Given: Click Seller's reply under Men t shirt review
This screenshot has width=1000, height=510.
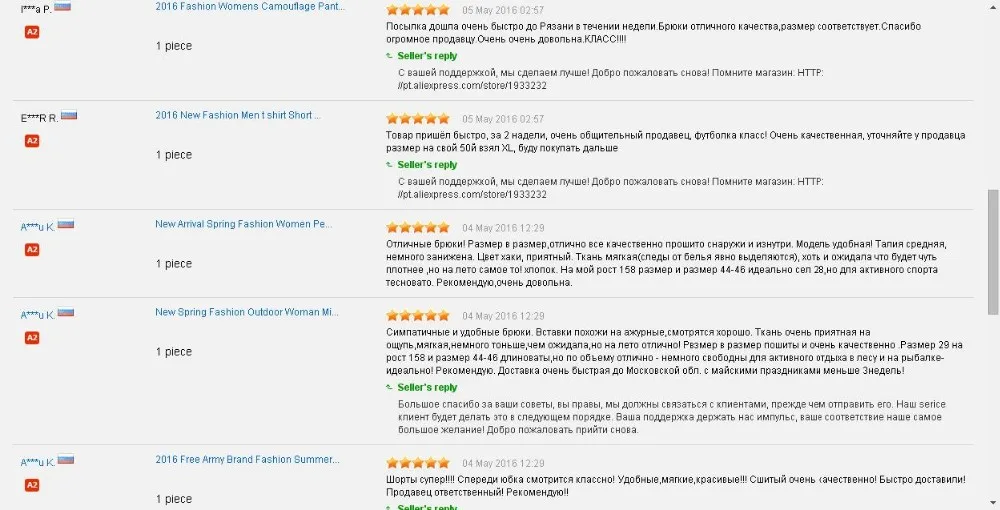Looking at the screenshot, I should point(427,165).
